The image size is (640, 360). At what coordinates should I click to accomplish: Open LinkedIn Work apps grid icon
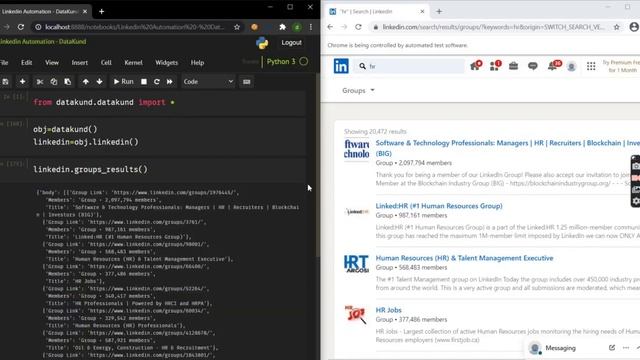pos(591,66)
